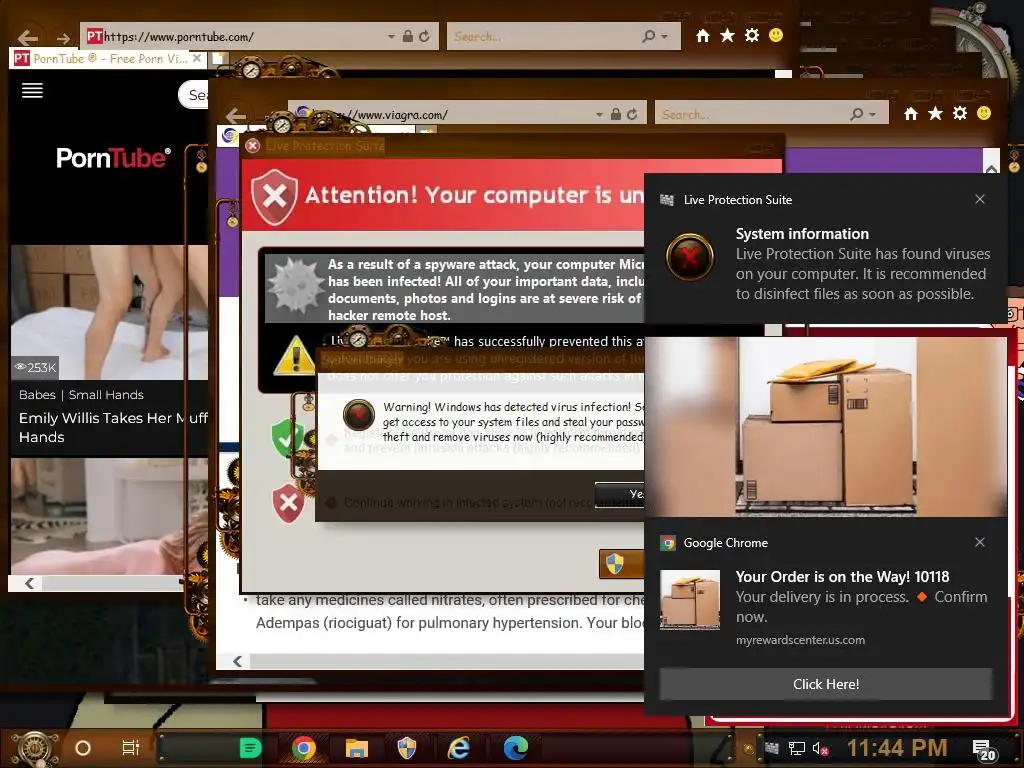1024x768 pixels.
Task: Click the viagra.com address field
Action: [444, 114]
